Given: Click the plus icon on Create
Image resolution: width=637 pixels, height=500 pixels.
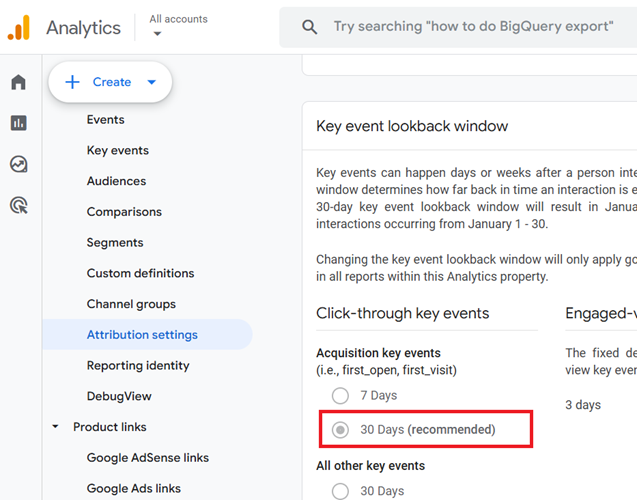Looking at the screenshot, I should click(72, 82).
